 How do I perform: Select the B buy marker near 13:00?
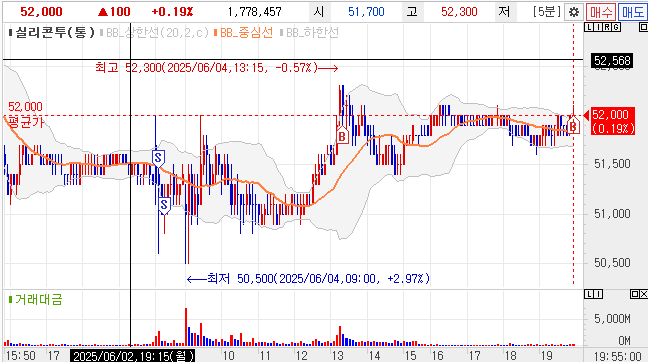click(342, 136)
